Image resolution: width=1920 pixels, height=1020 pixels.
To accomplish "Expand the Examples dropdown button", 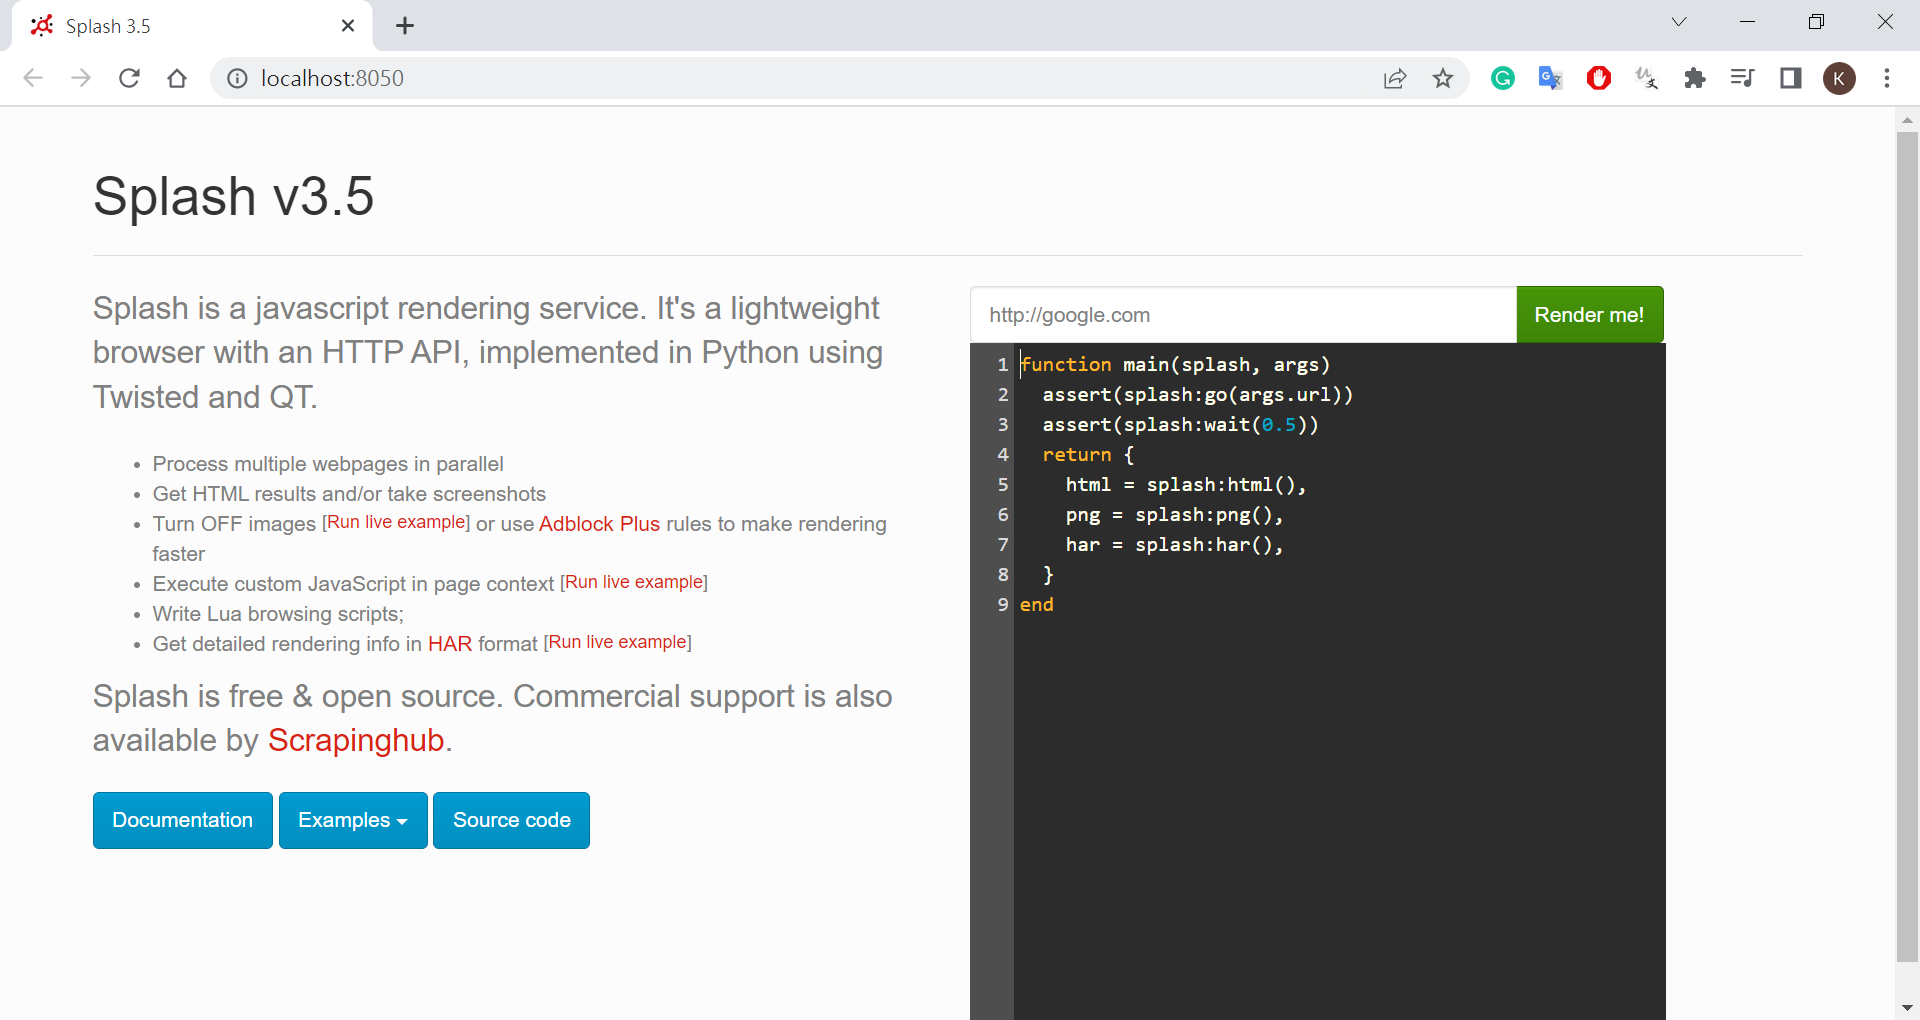I will [353, 820].
